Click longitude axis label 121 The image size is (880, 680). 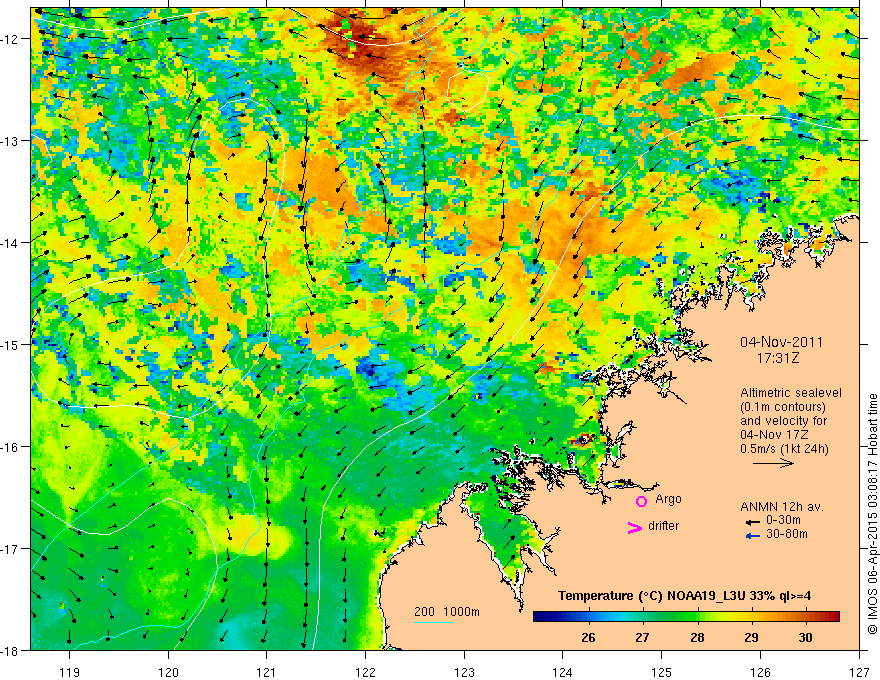tap(267, 672)
